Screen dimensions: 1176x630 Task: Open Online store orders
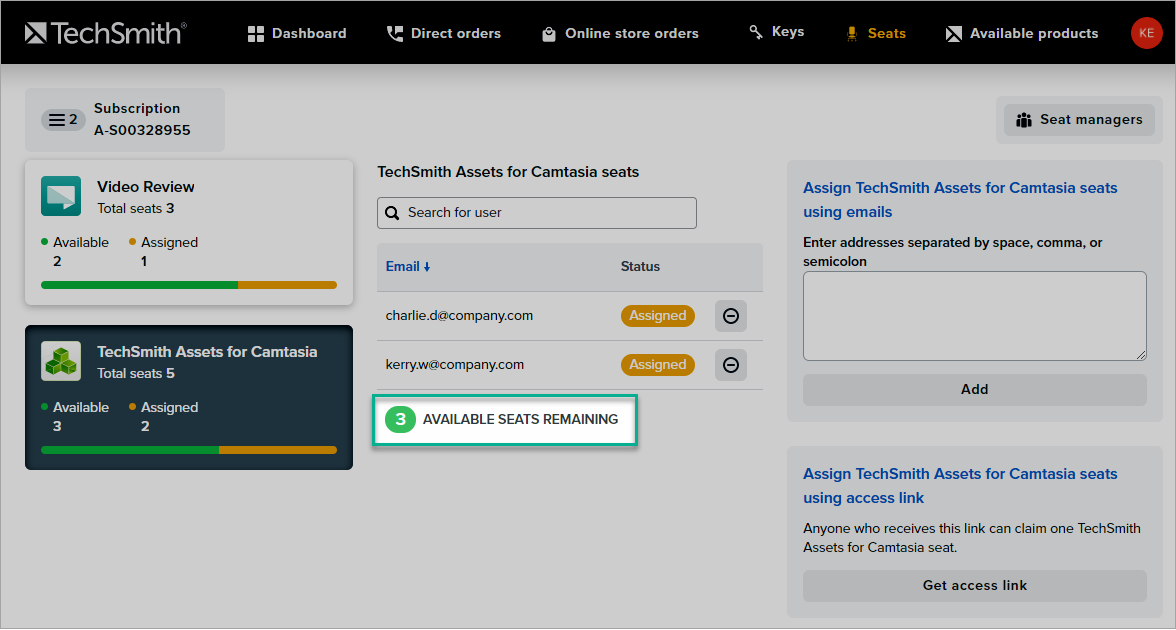tap(620, 33)
